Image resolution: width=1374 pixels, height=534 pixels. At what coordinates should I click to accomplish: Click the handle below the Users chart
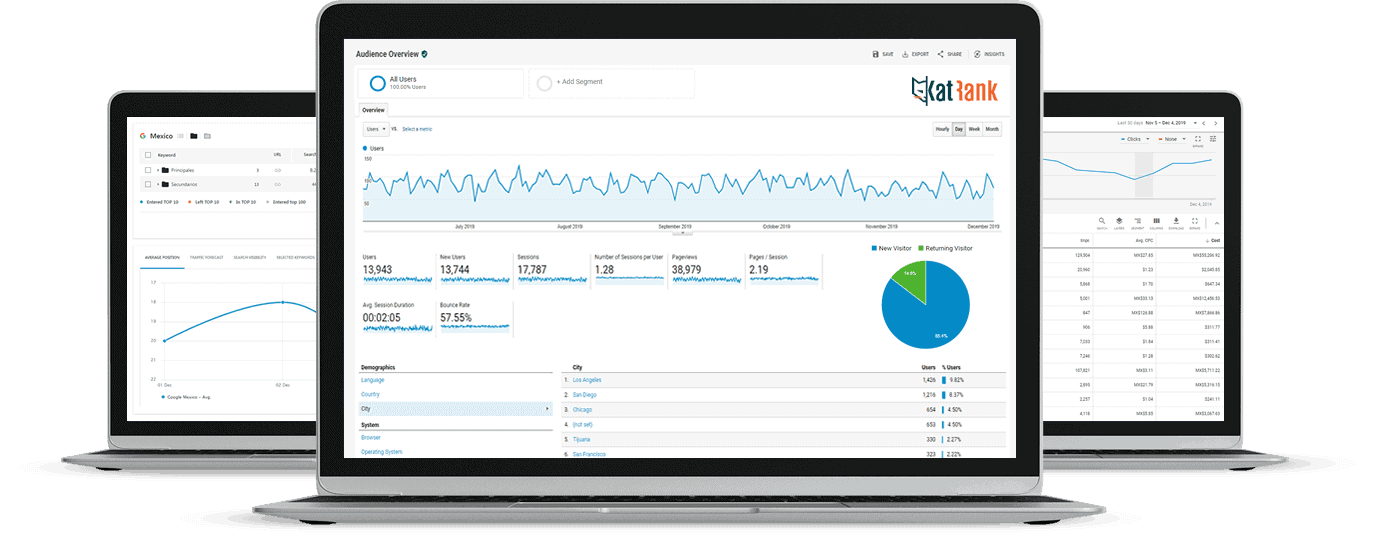[682, 233]
